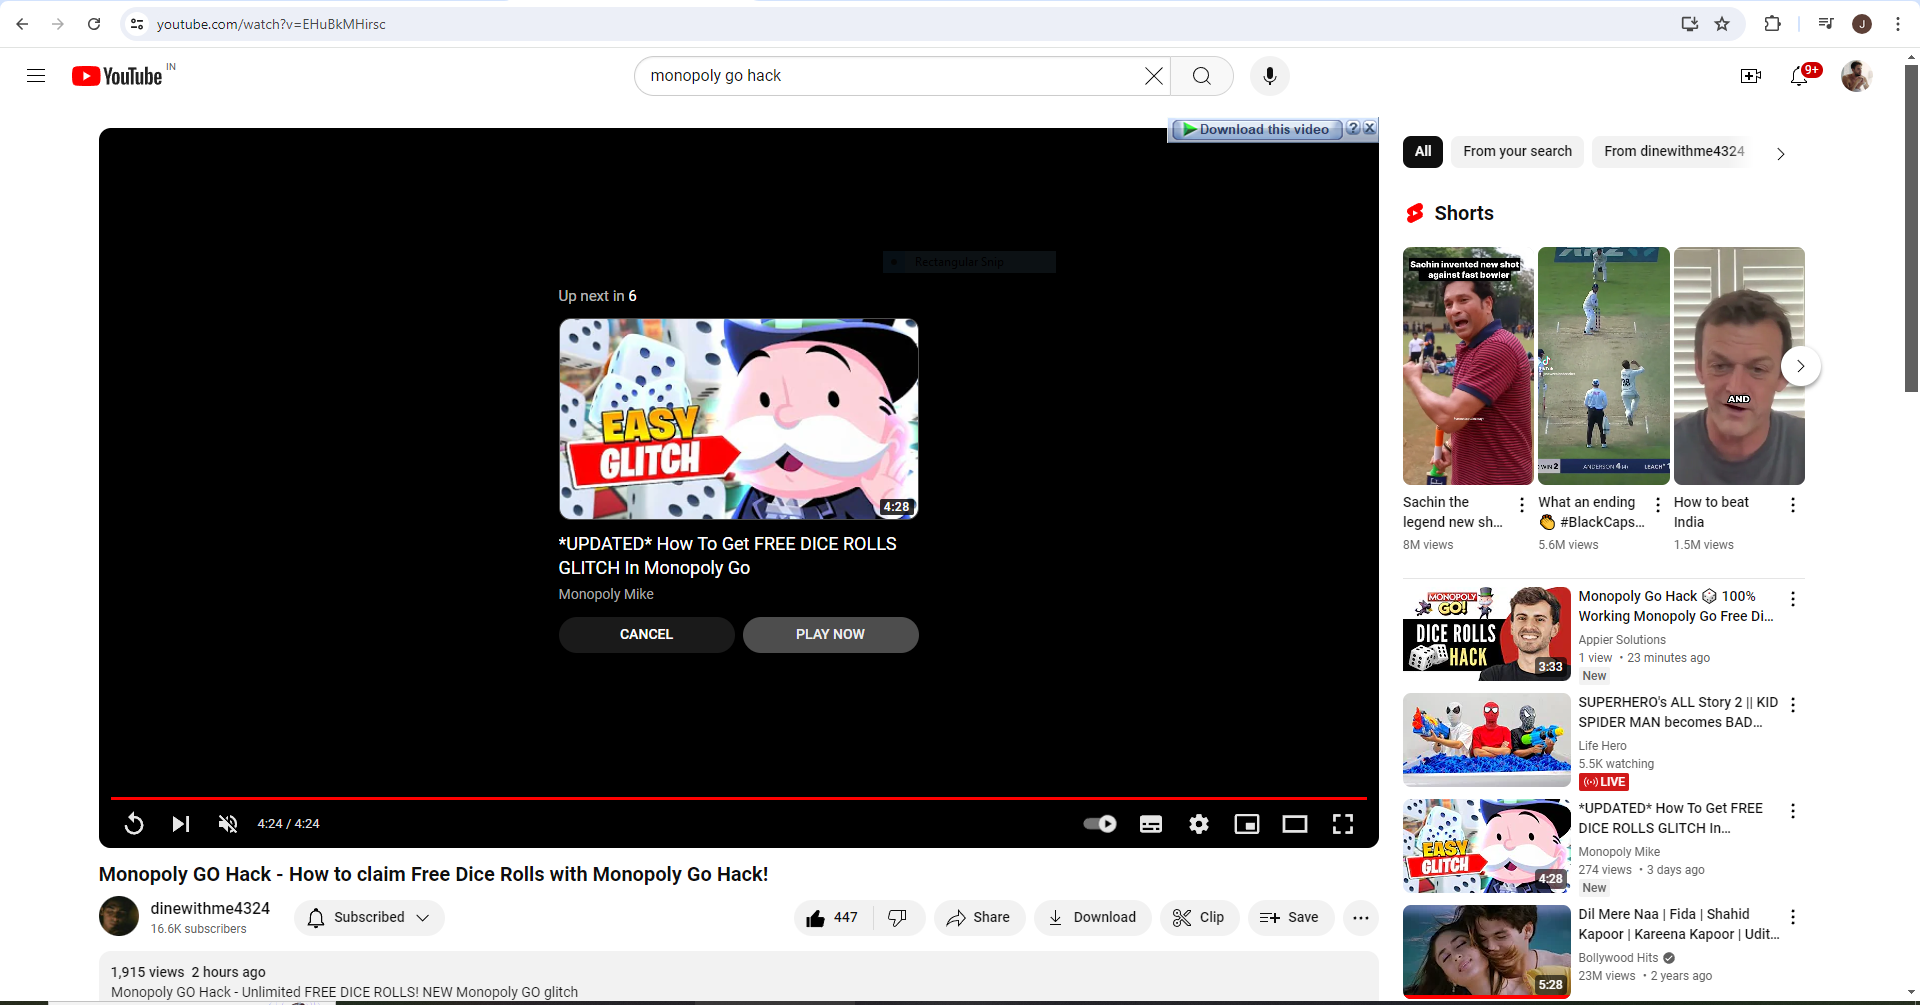Viewport: 1920px width, 1005px height.
Task: Open the Create video menu
Action: 1751,76
